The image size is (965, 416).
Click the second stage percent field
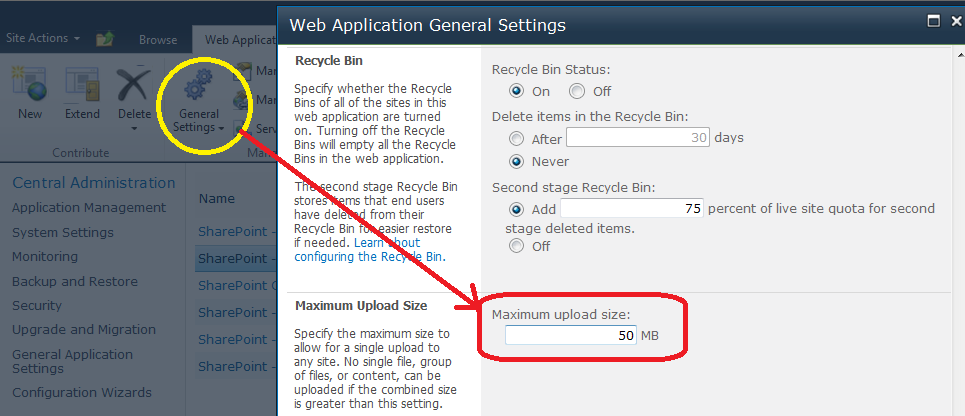coord(631,209)
